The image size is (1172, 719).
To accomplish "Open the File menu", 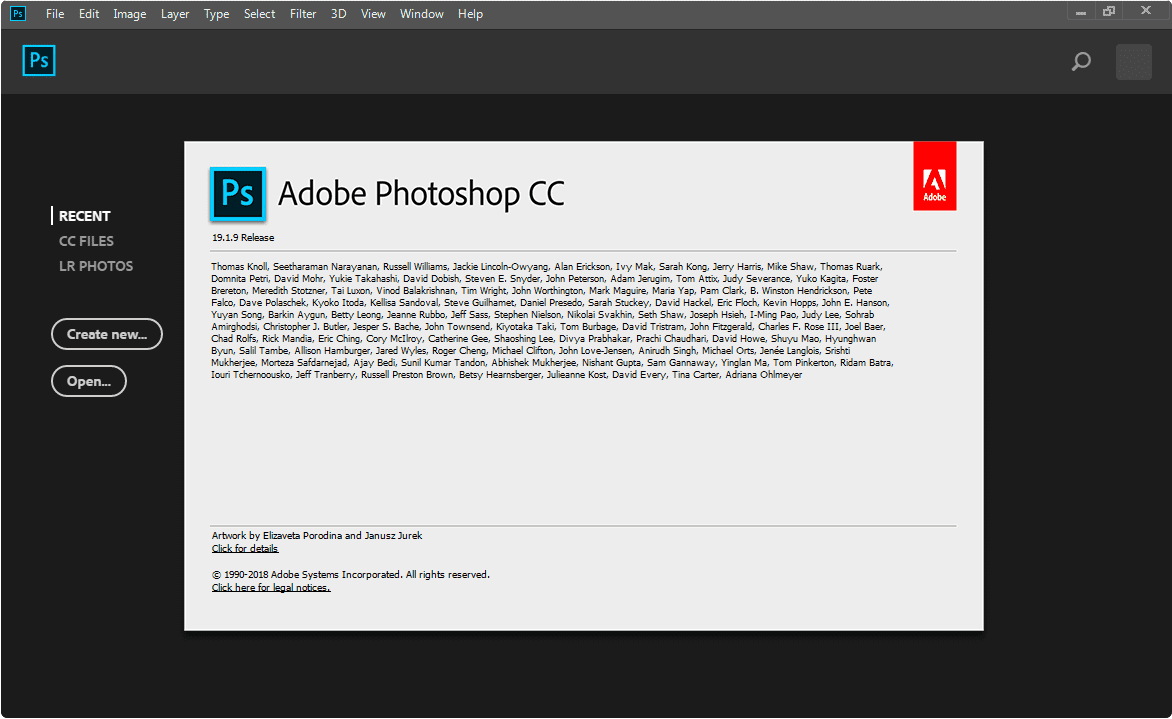I will click(55, 13).
